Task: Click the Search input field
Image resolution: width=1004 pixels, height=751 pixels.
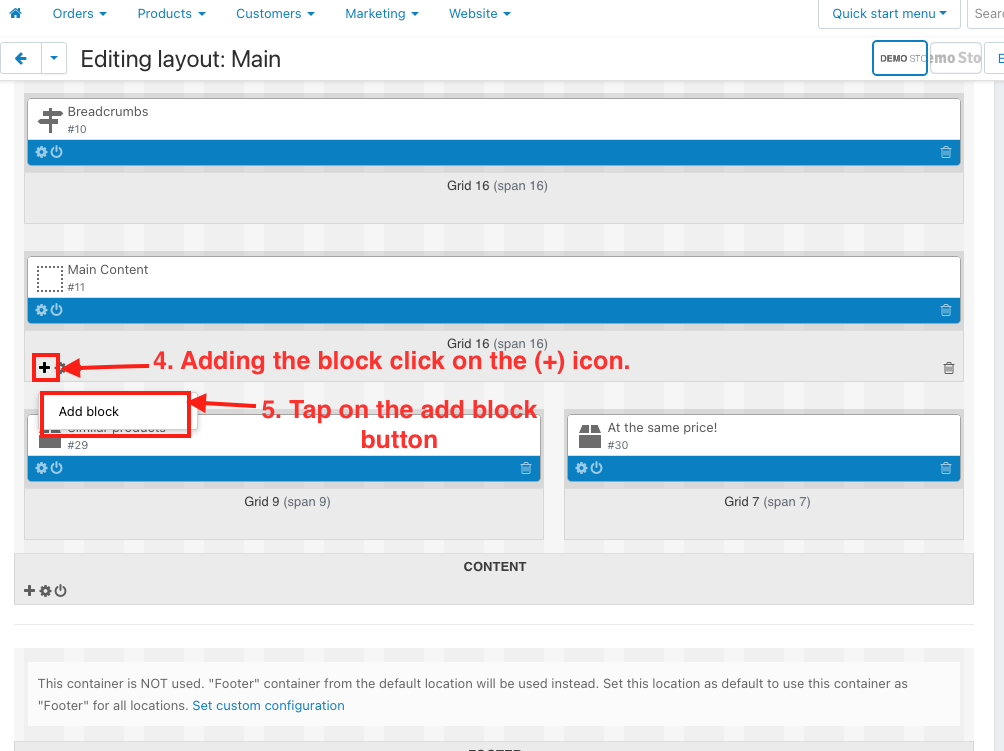Action: 986,13
